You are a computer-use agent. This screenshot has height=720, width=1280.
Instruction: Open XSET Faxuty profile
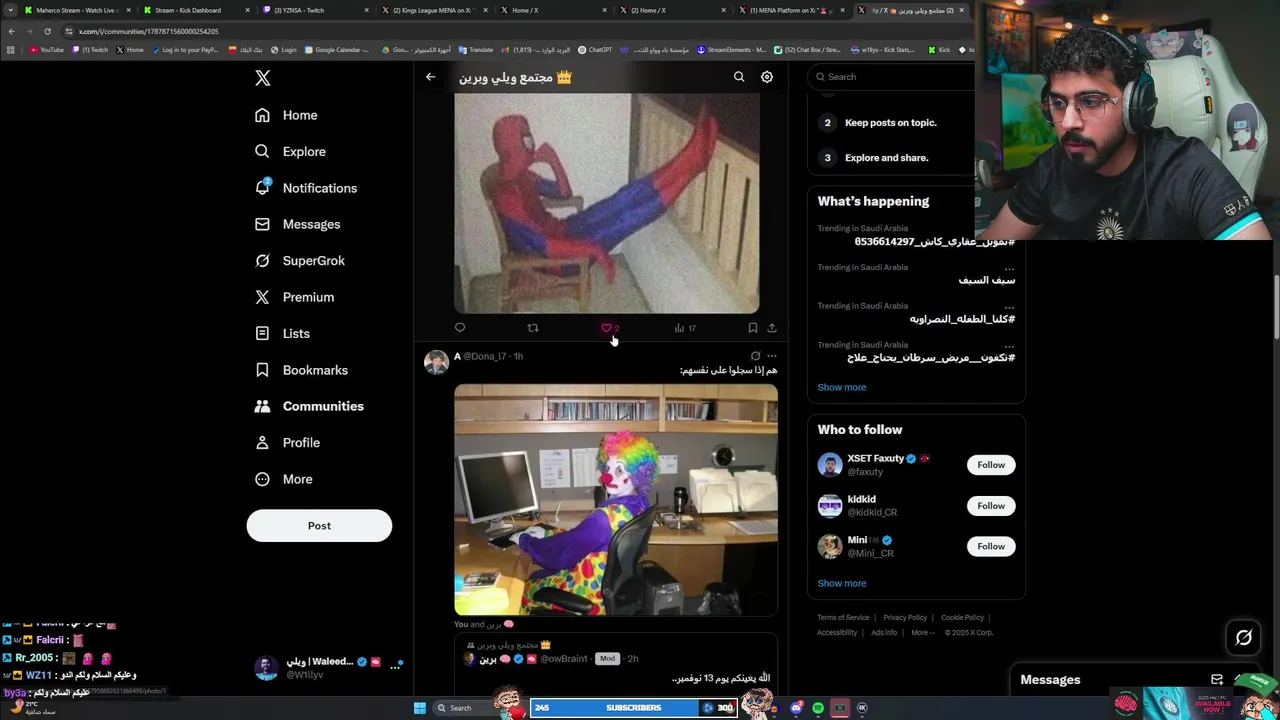[x=875, y=459]
